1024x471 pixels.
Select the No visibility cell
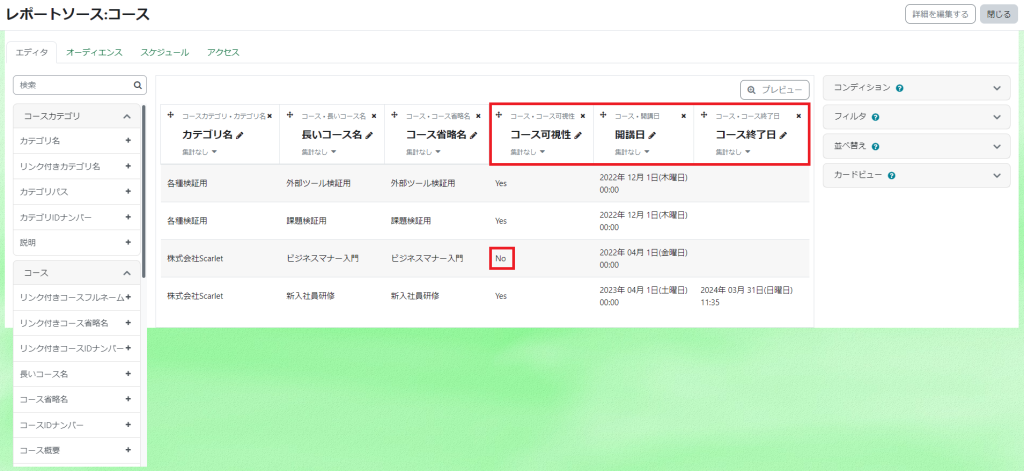pos(501,258)
